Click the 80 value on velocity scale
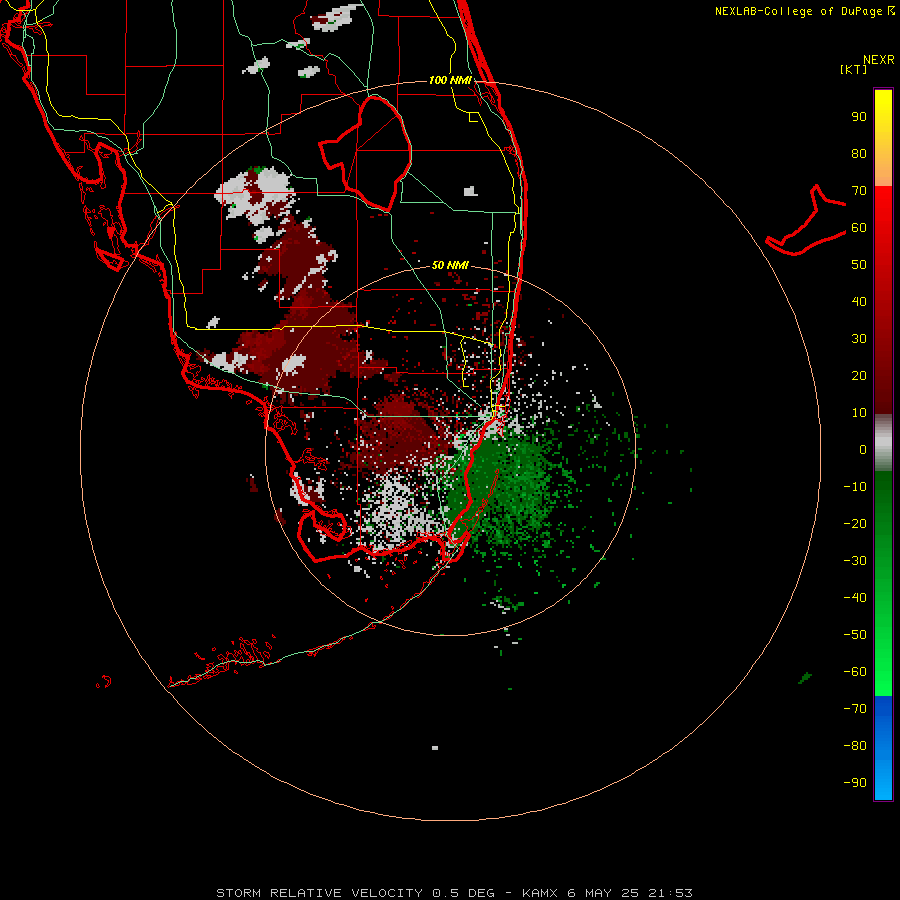 (x=859, y=153)
